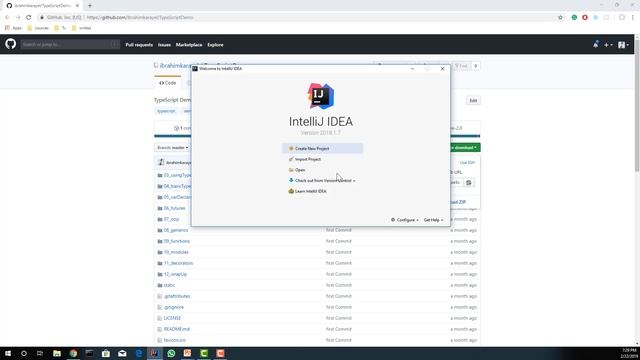Switch to Chrome on the taskbar

tap(73, 353)
